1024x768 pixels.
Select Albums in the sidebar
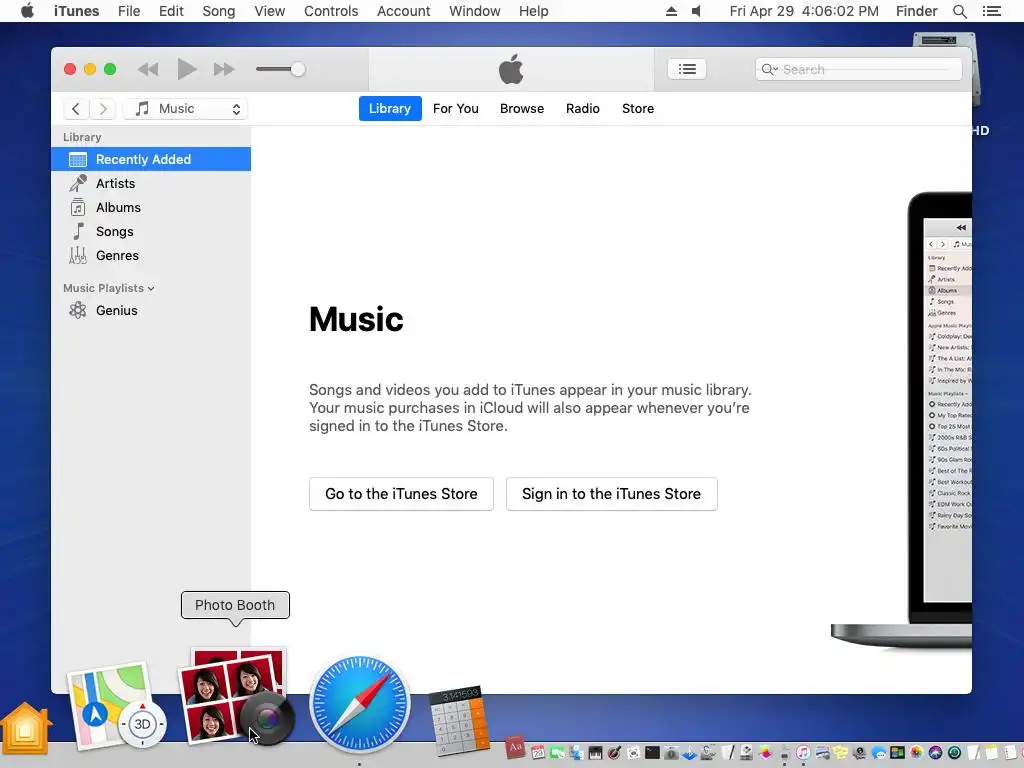click(151, 208)
